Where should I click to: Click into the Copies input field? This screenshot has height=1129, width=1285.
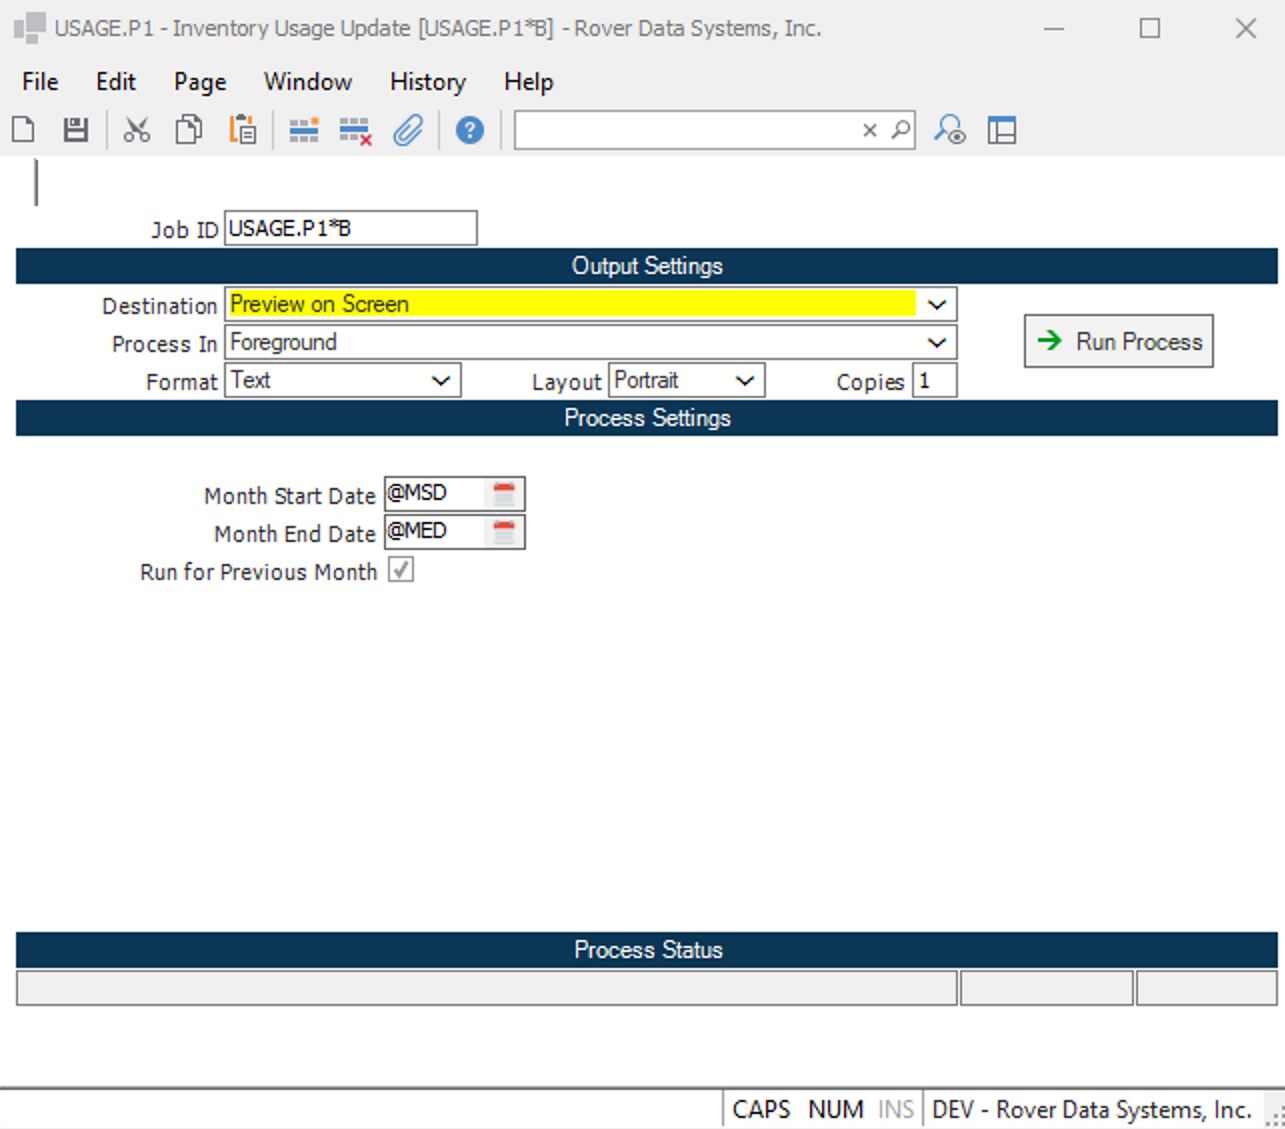[x=934, y=381]
